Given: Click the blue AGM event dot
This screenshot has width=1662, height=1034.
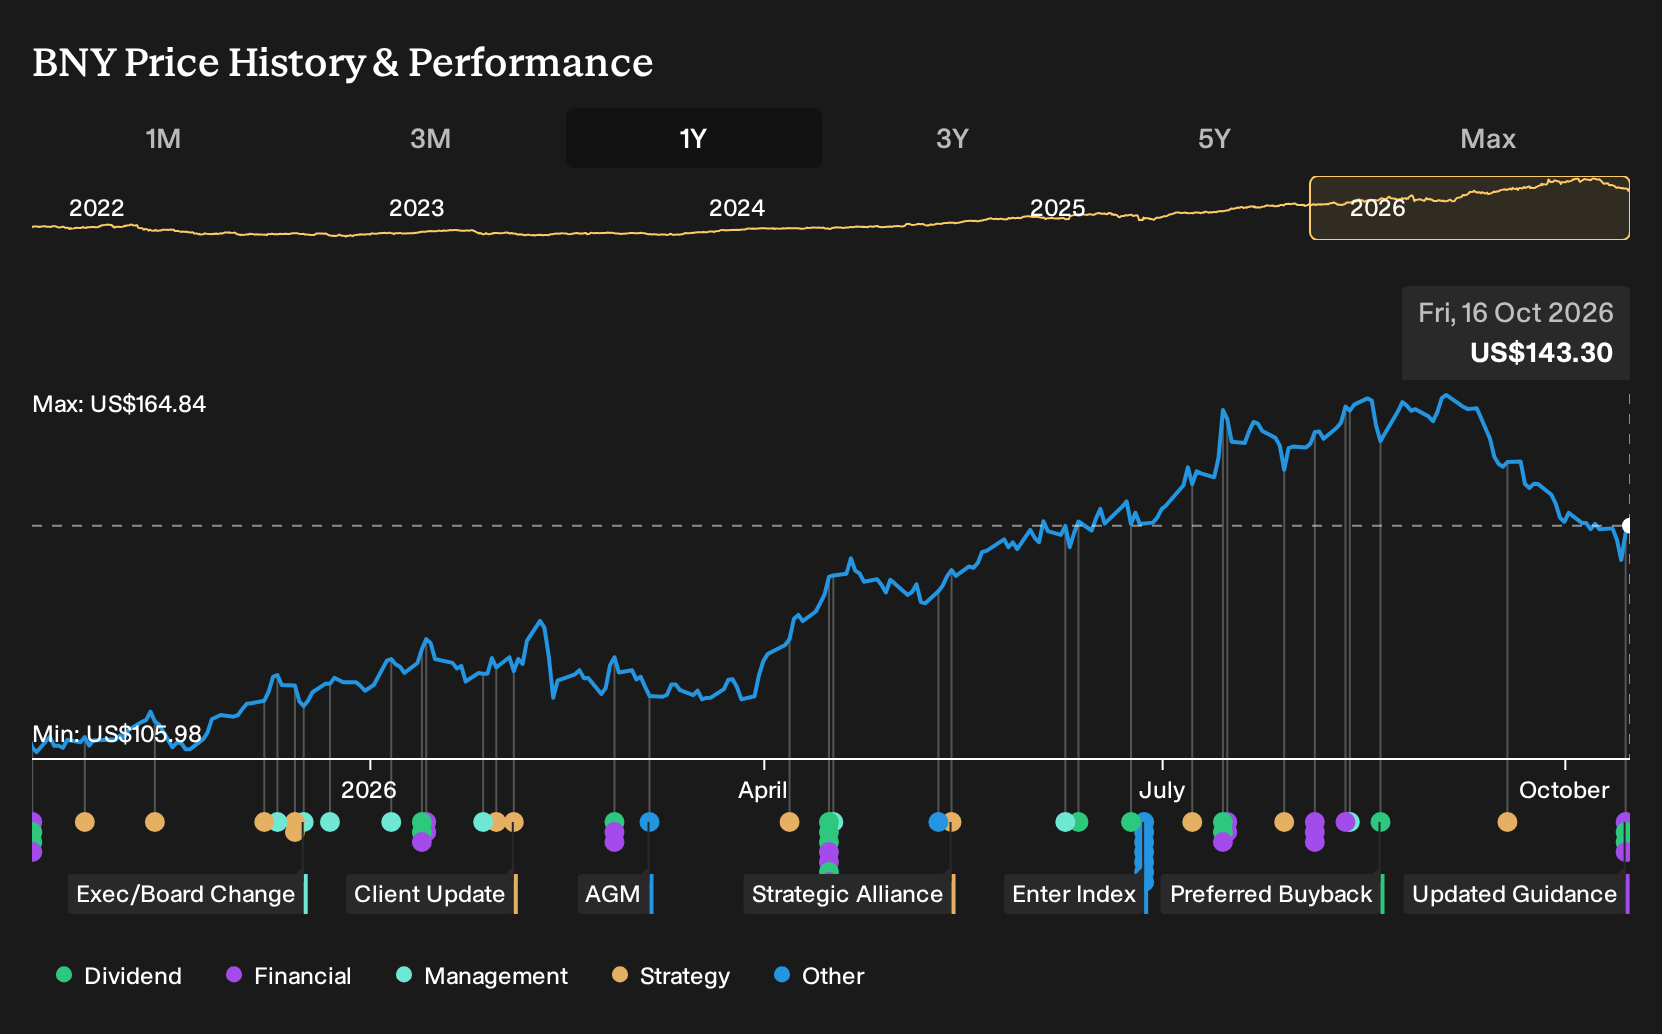Looking at the screenshot, I should tap(649, 822).
